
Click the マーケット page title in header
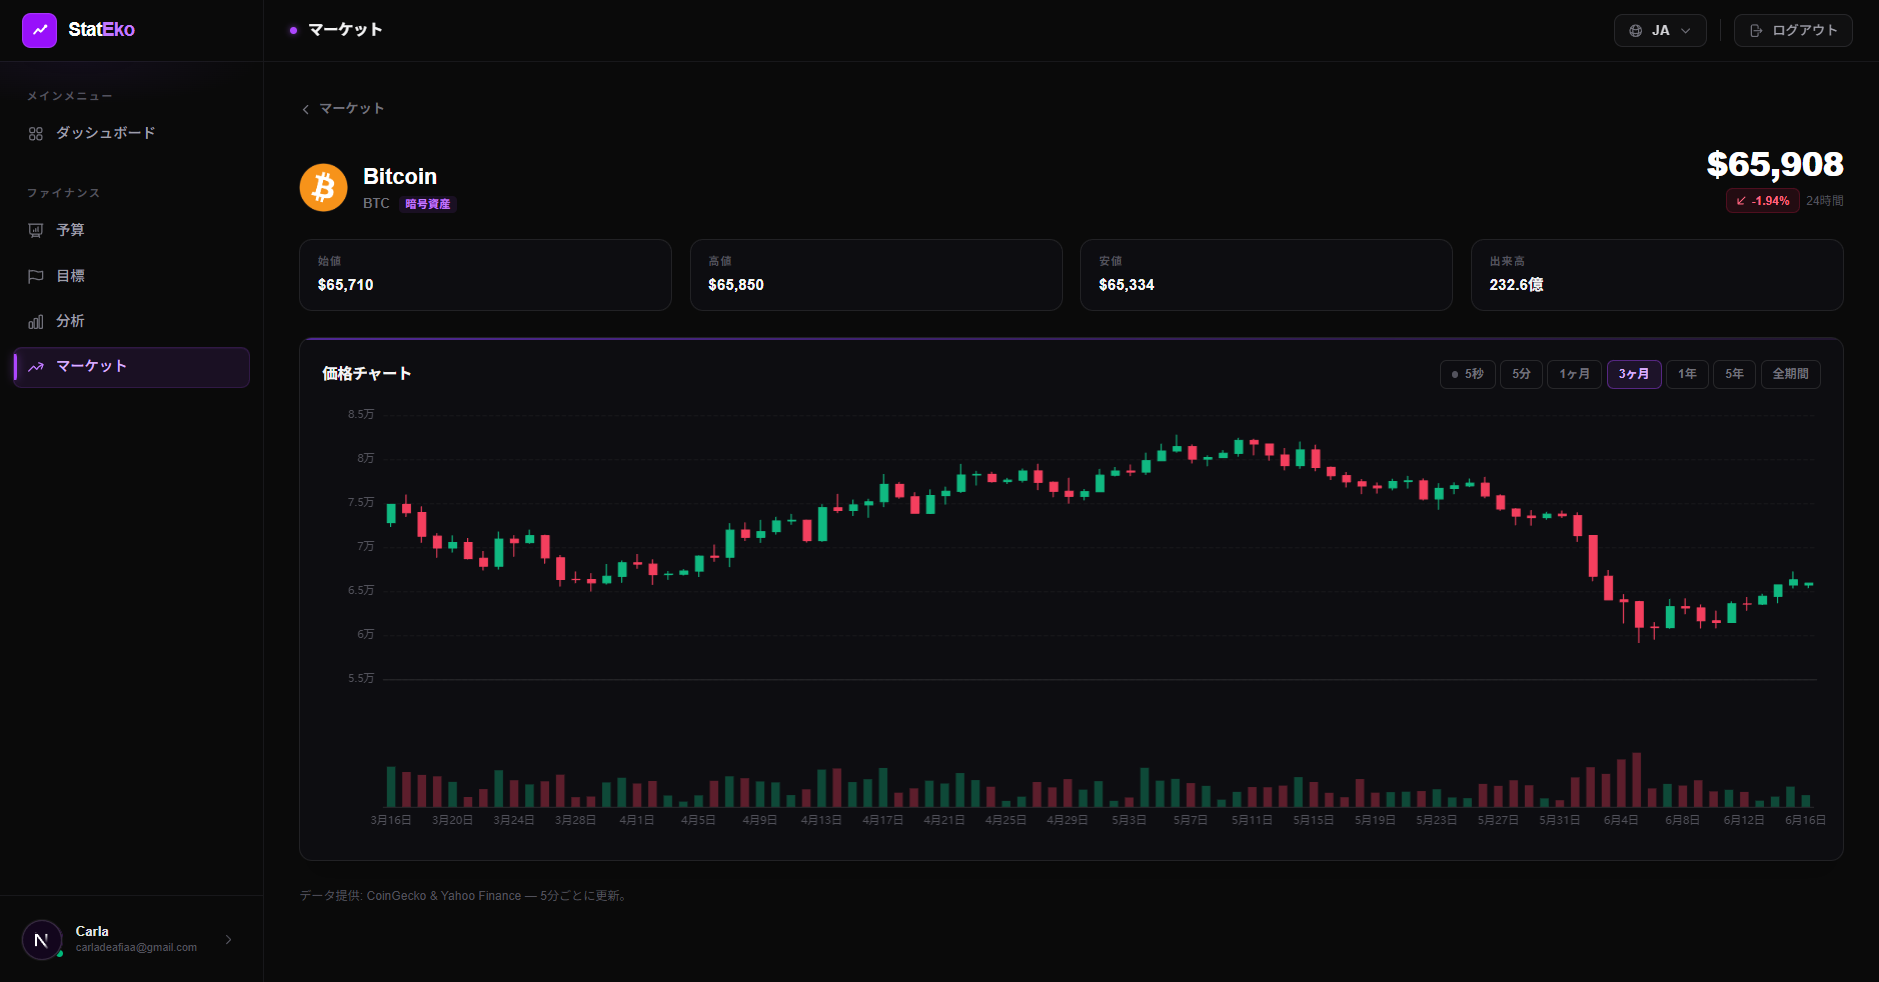coord(345,30)
